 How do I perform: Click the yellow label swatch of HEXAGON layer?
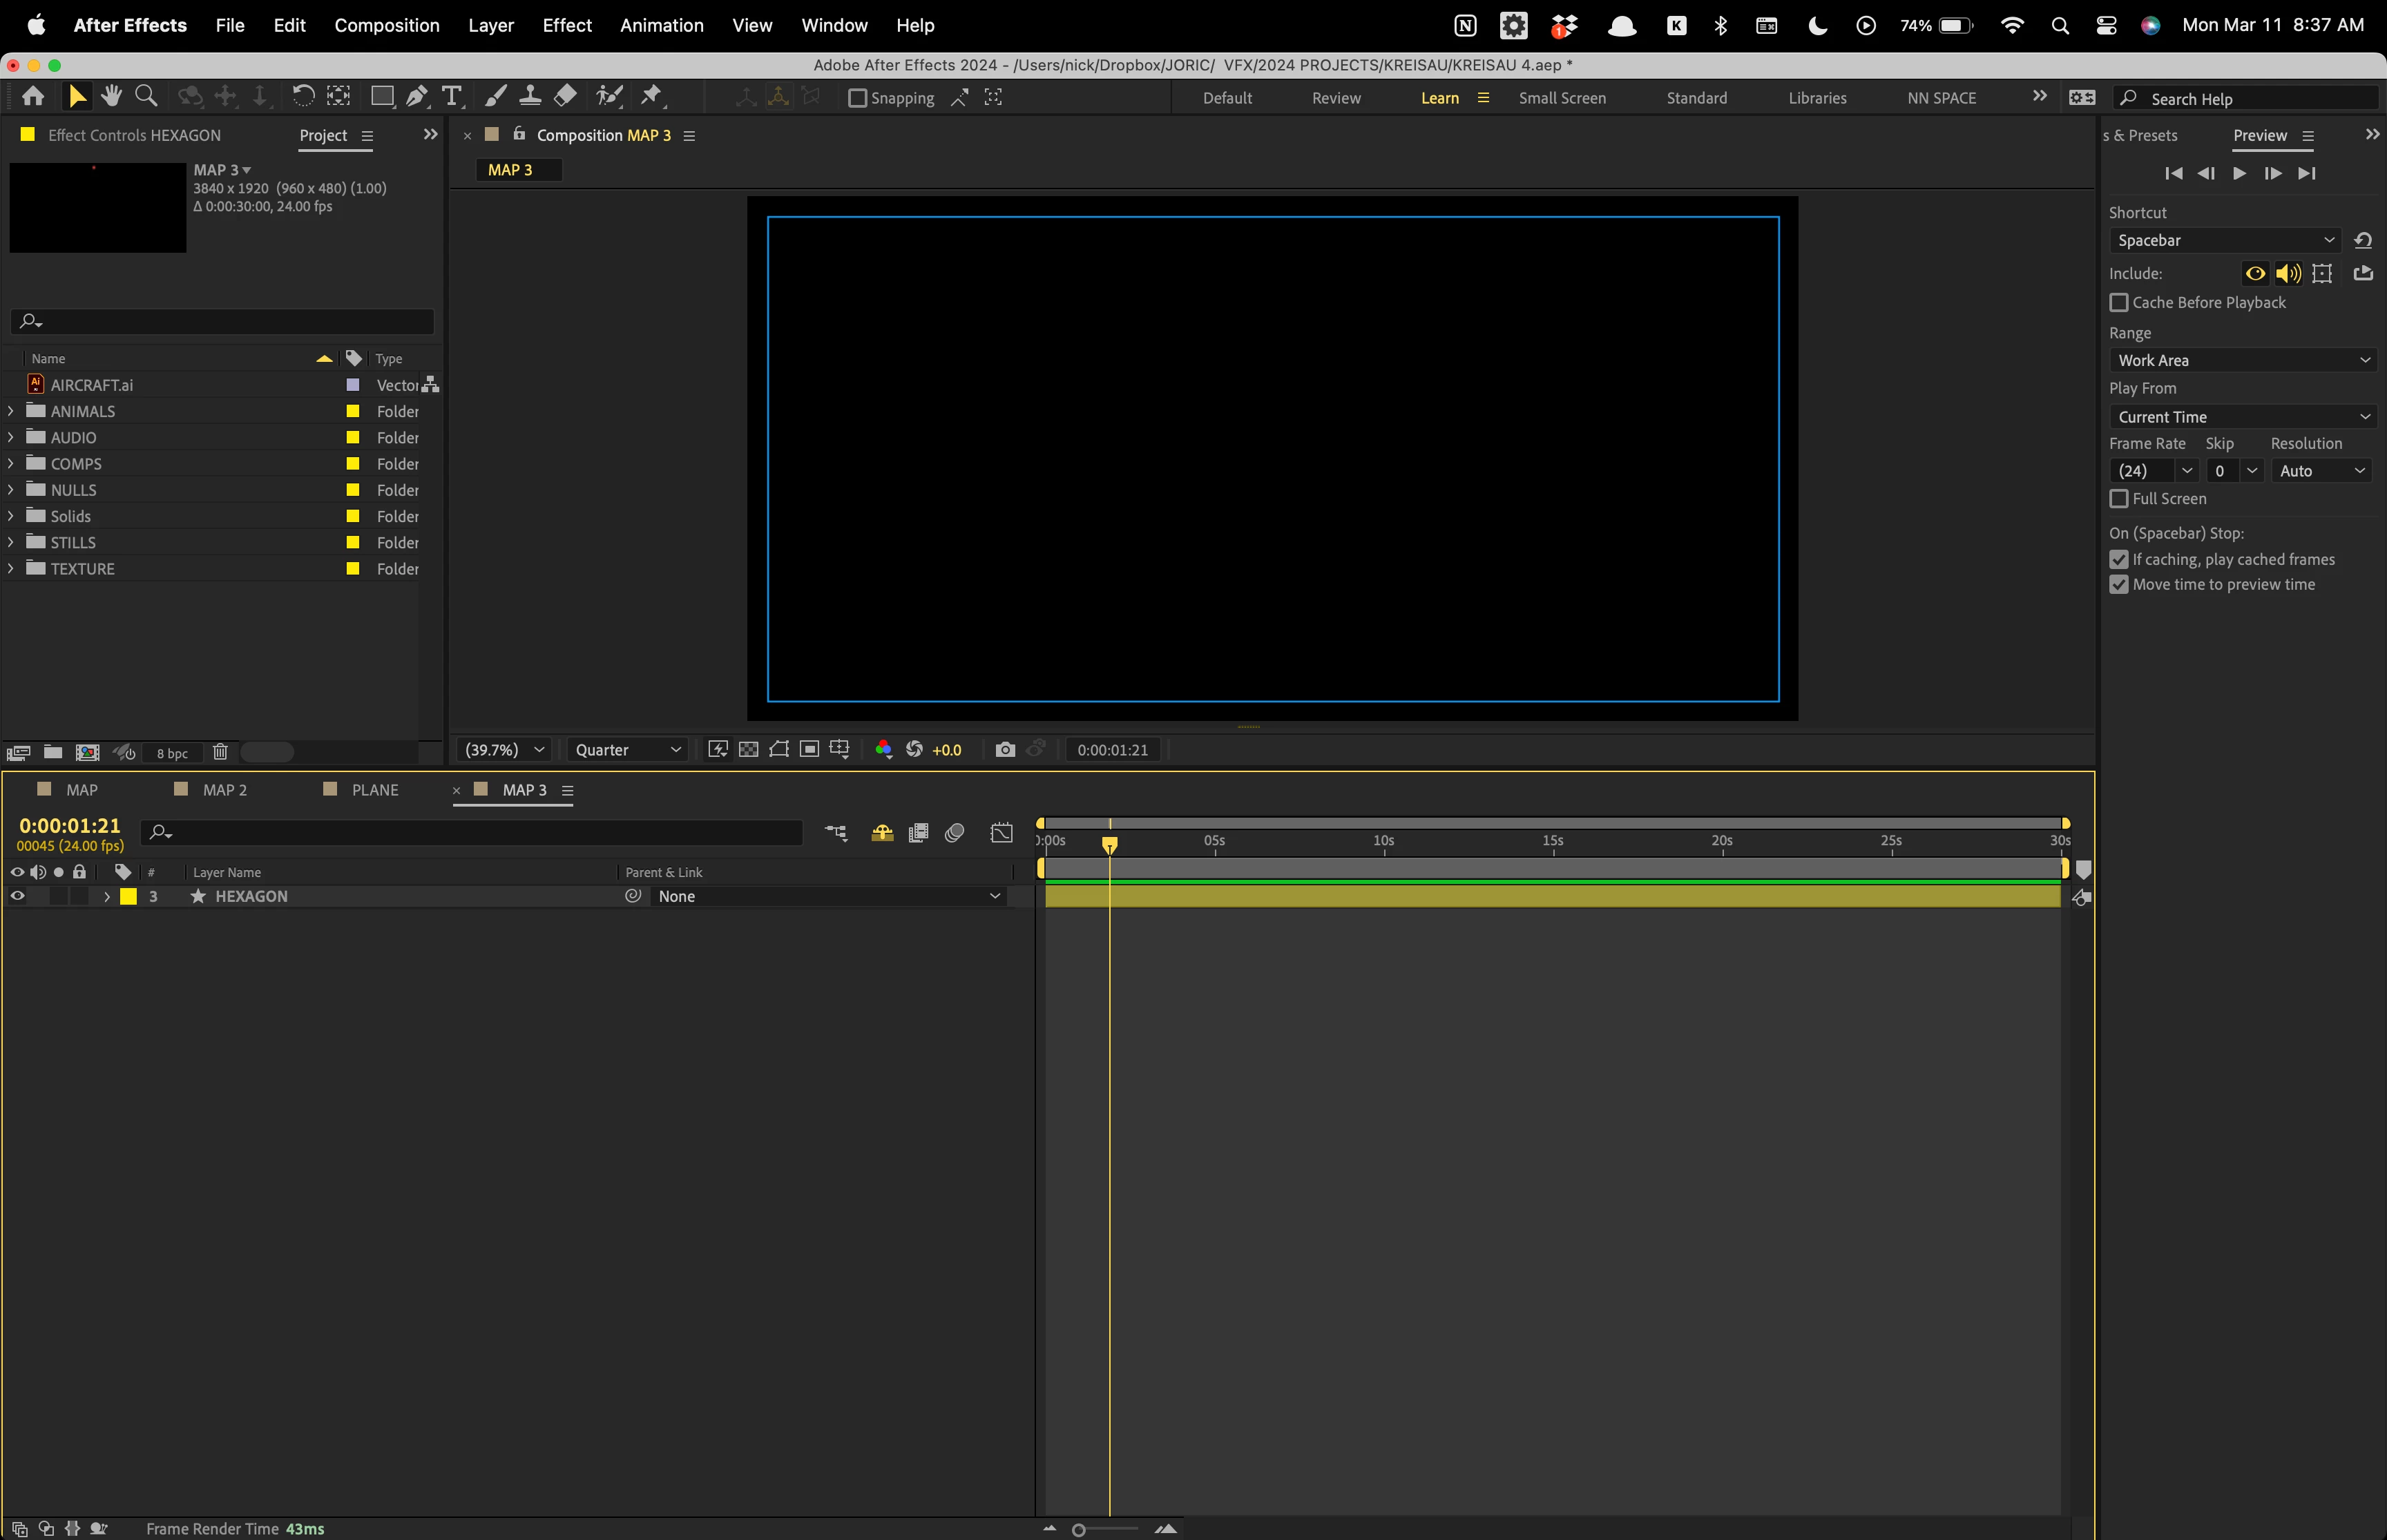[x=129, y=896]
